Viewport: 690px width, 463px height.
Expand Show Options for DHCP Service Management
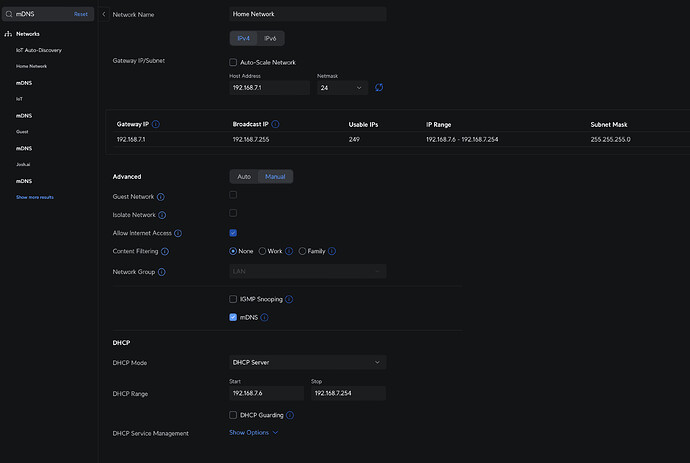pos(253,433)
